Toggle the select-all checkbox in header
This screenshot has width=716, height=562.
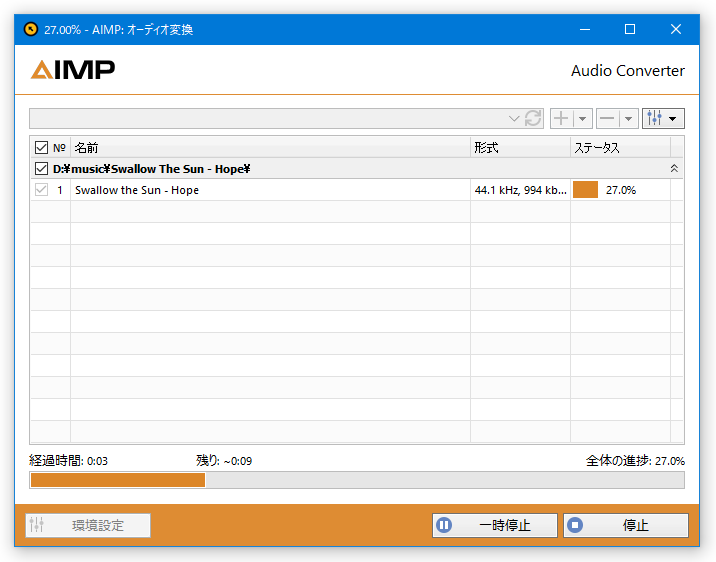tap(41, 147)
